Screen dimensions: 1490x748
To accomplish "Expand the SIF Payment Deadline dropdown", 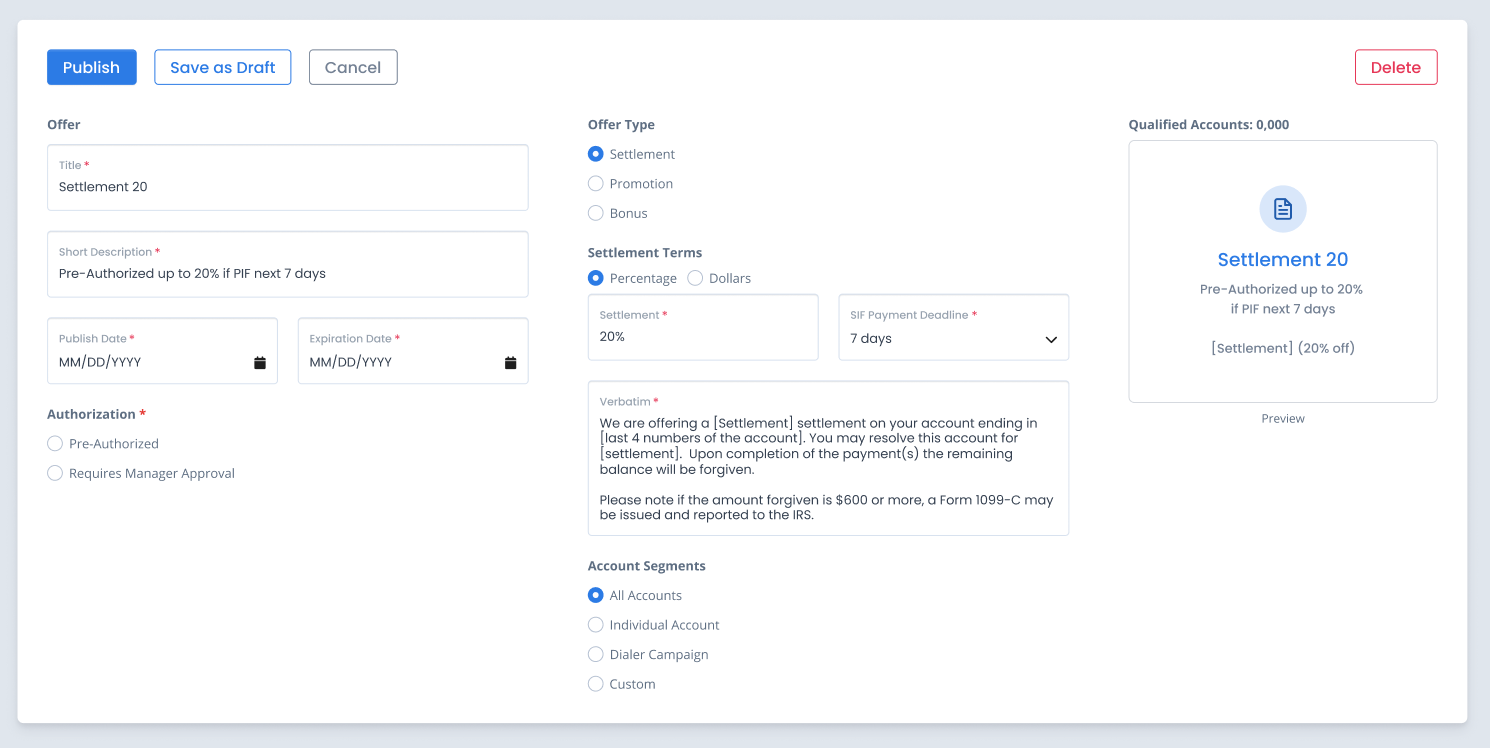I will (953, 339).
